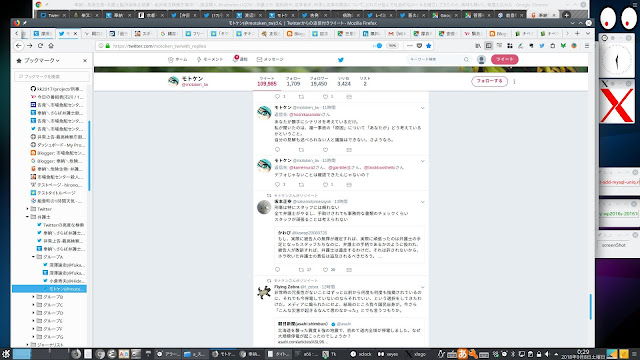Open the Firefox hamburger menu
This screenshot has width=640, height=360.
coord(587,46)
